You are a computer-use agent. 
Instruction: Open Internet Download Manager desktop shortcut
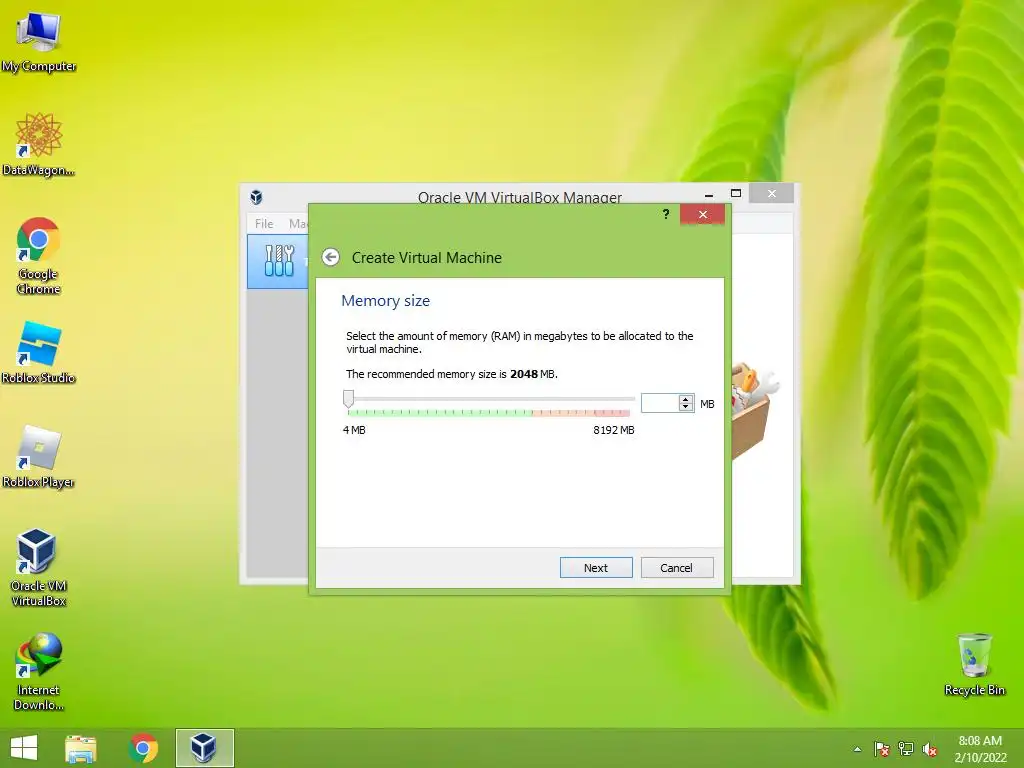click(39, 673)
